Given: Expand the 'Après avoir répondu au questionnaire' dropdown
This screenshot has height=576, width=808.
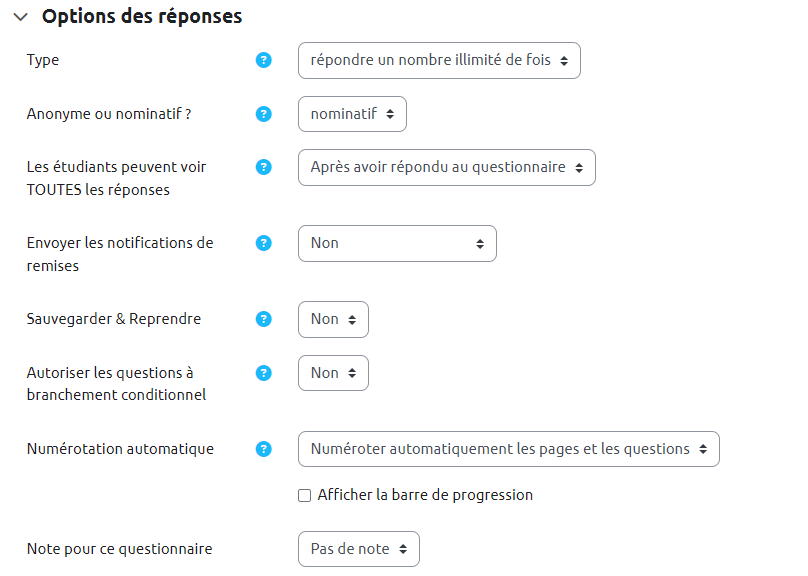Looking at the screenshot, I should tap(446, 168).
